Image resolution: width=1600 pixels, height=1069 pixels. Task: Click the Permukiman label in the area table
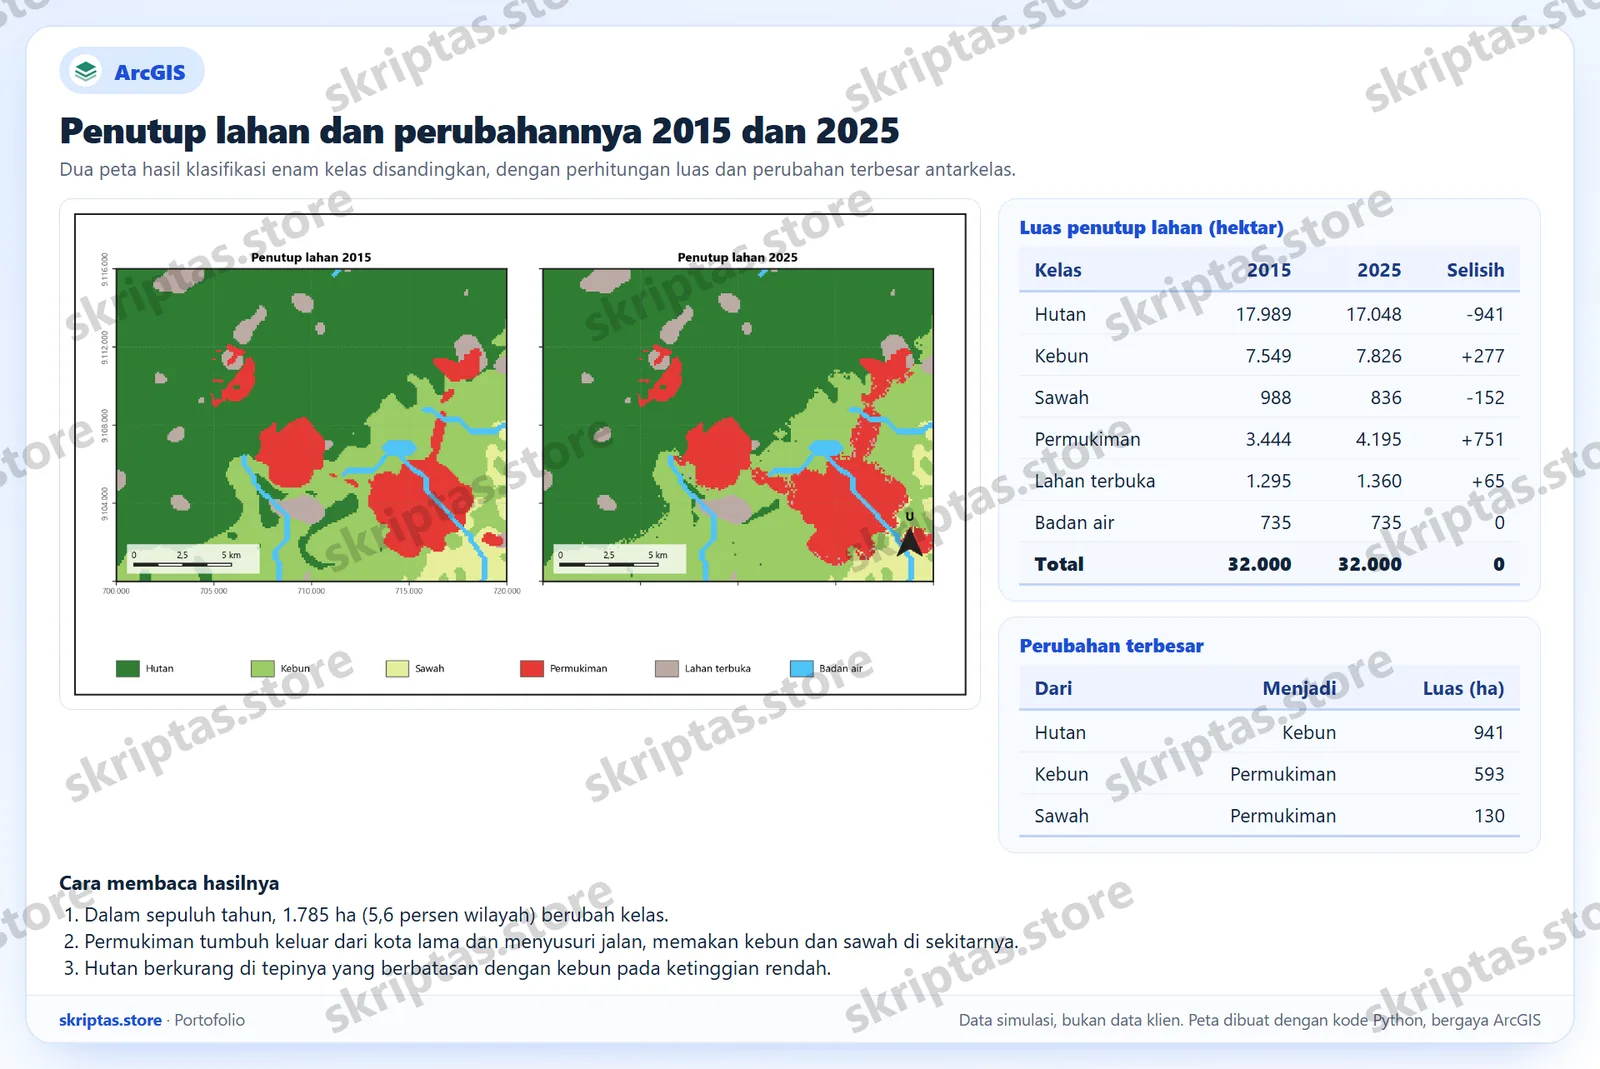pos(1087,439)
